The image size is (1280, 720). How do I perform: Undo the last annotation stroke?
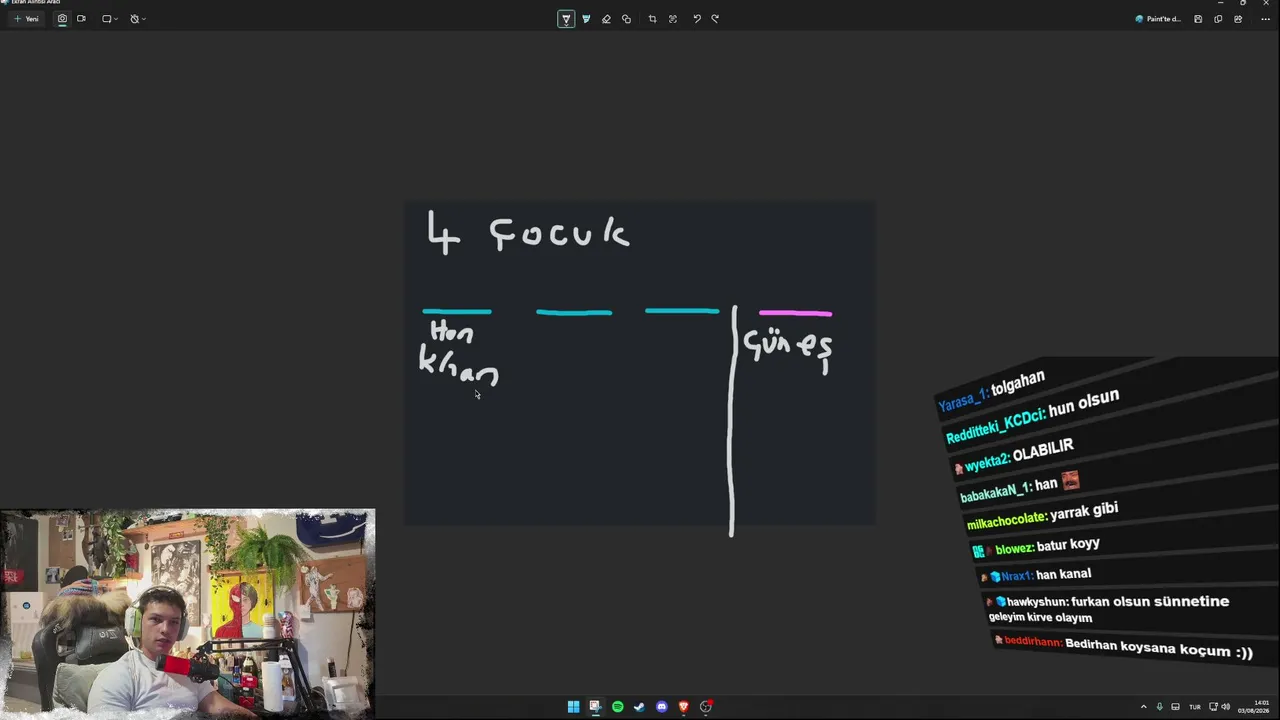click(x=697, y=19)
